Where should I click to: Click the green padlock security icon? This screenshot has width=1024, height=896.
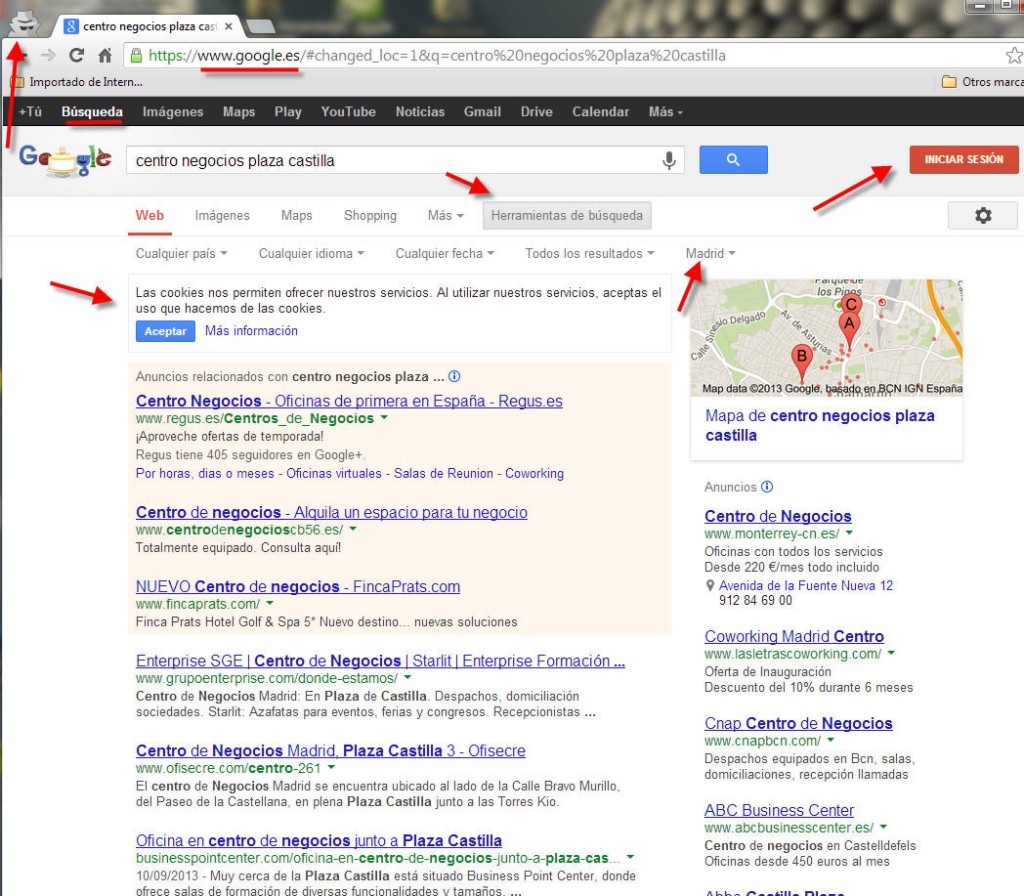(x=136, y=56)
